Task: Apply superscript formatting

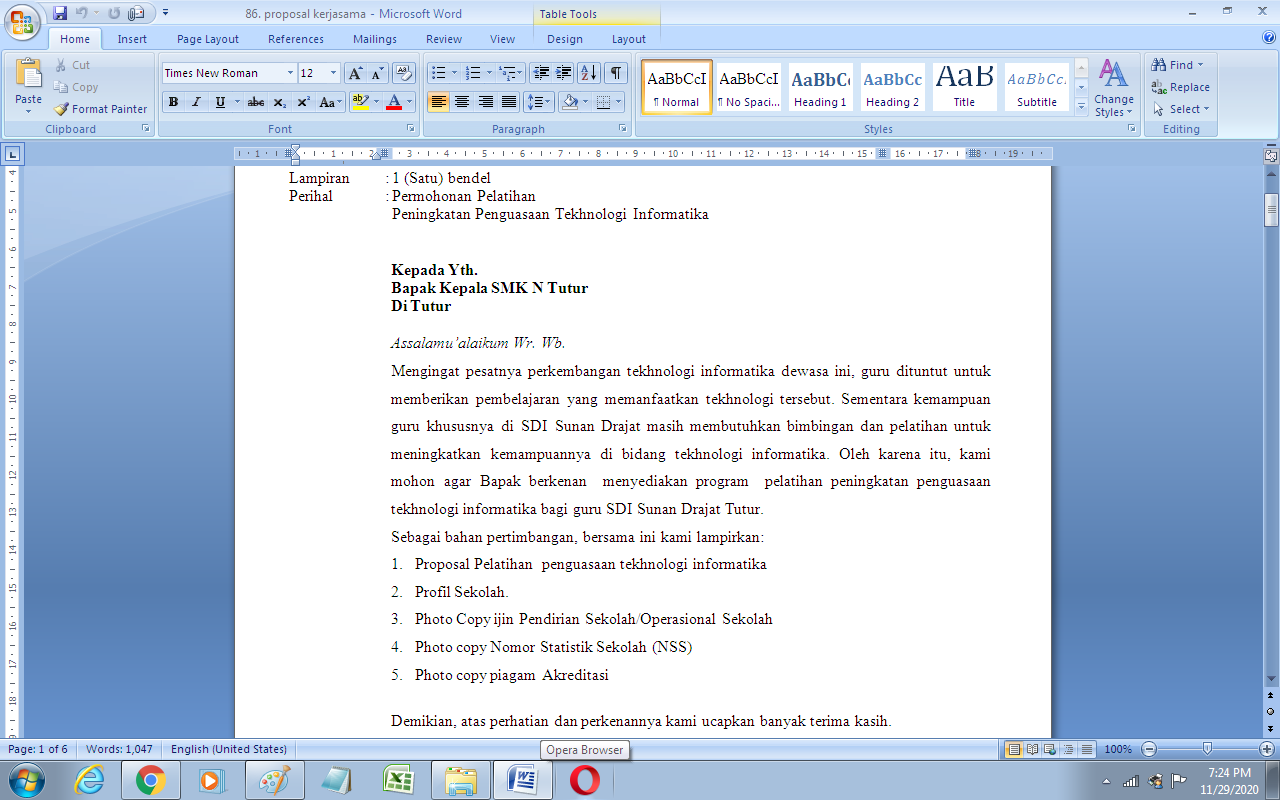Action: click(302, 102)
